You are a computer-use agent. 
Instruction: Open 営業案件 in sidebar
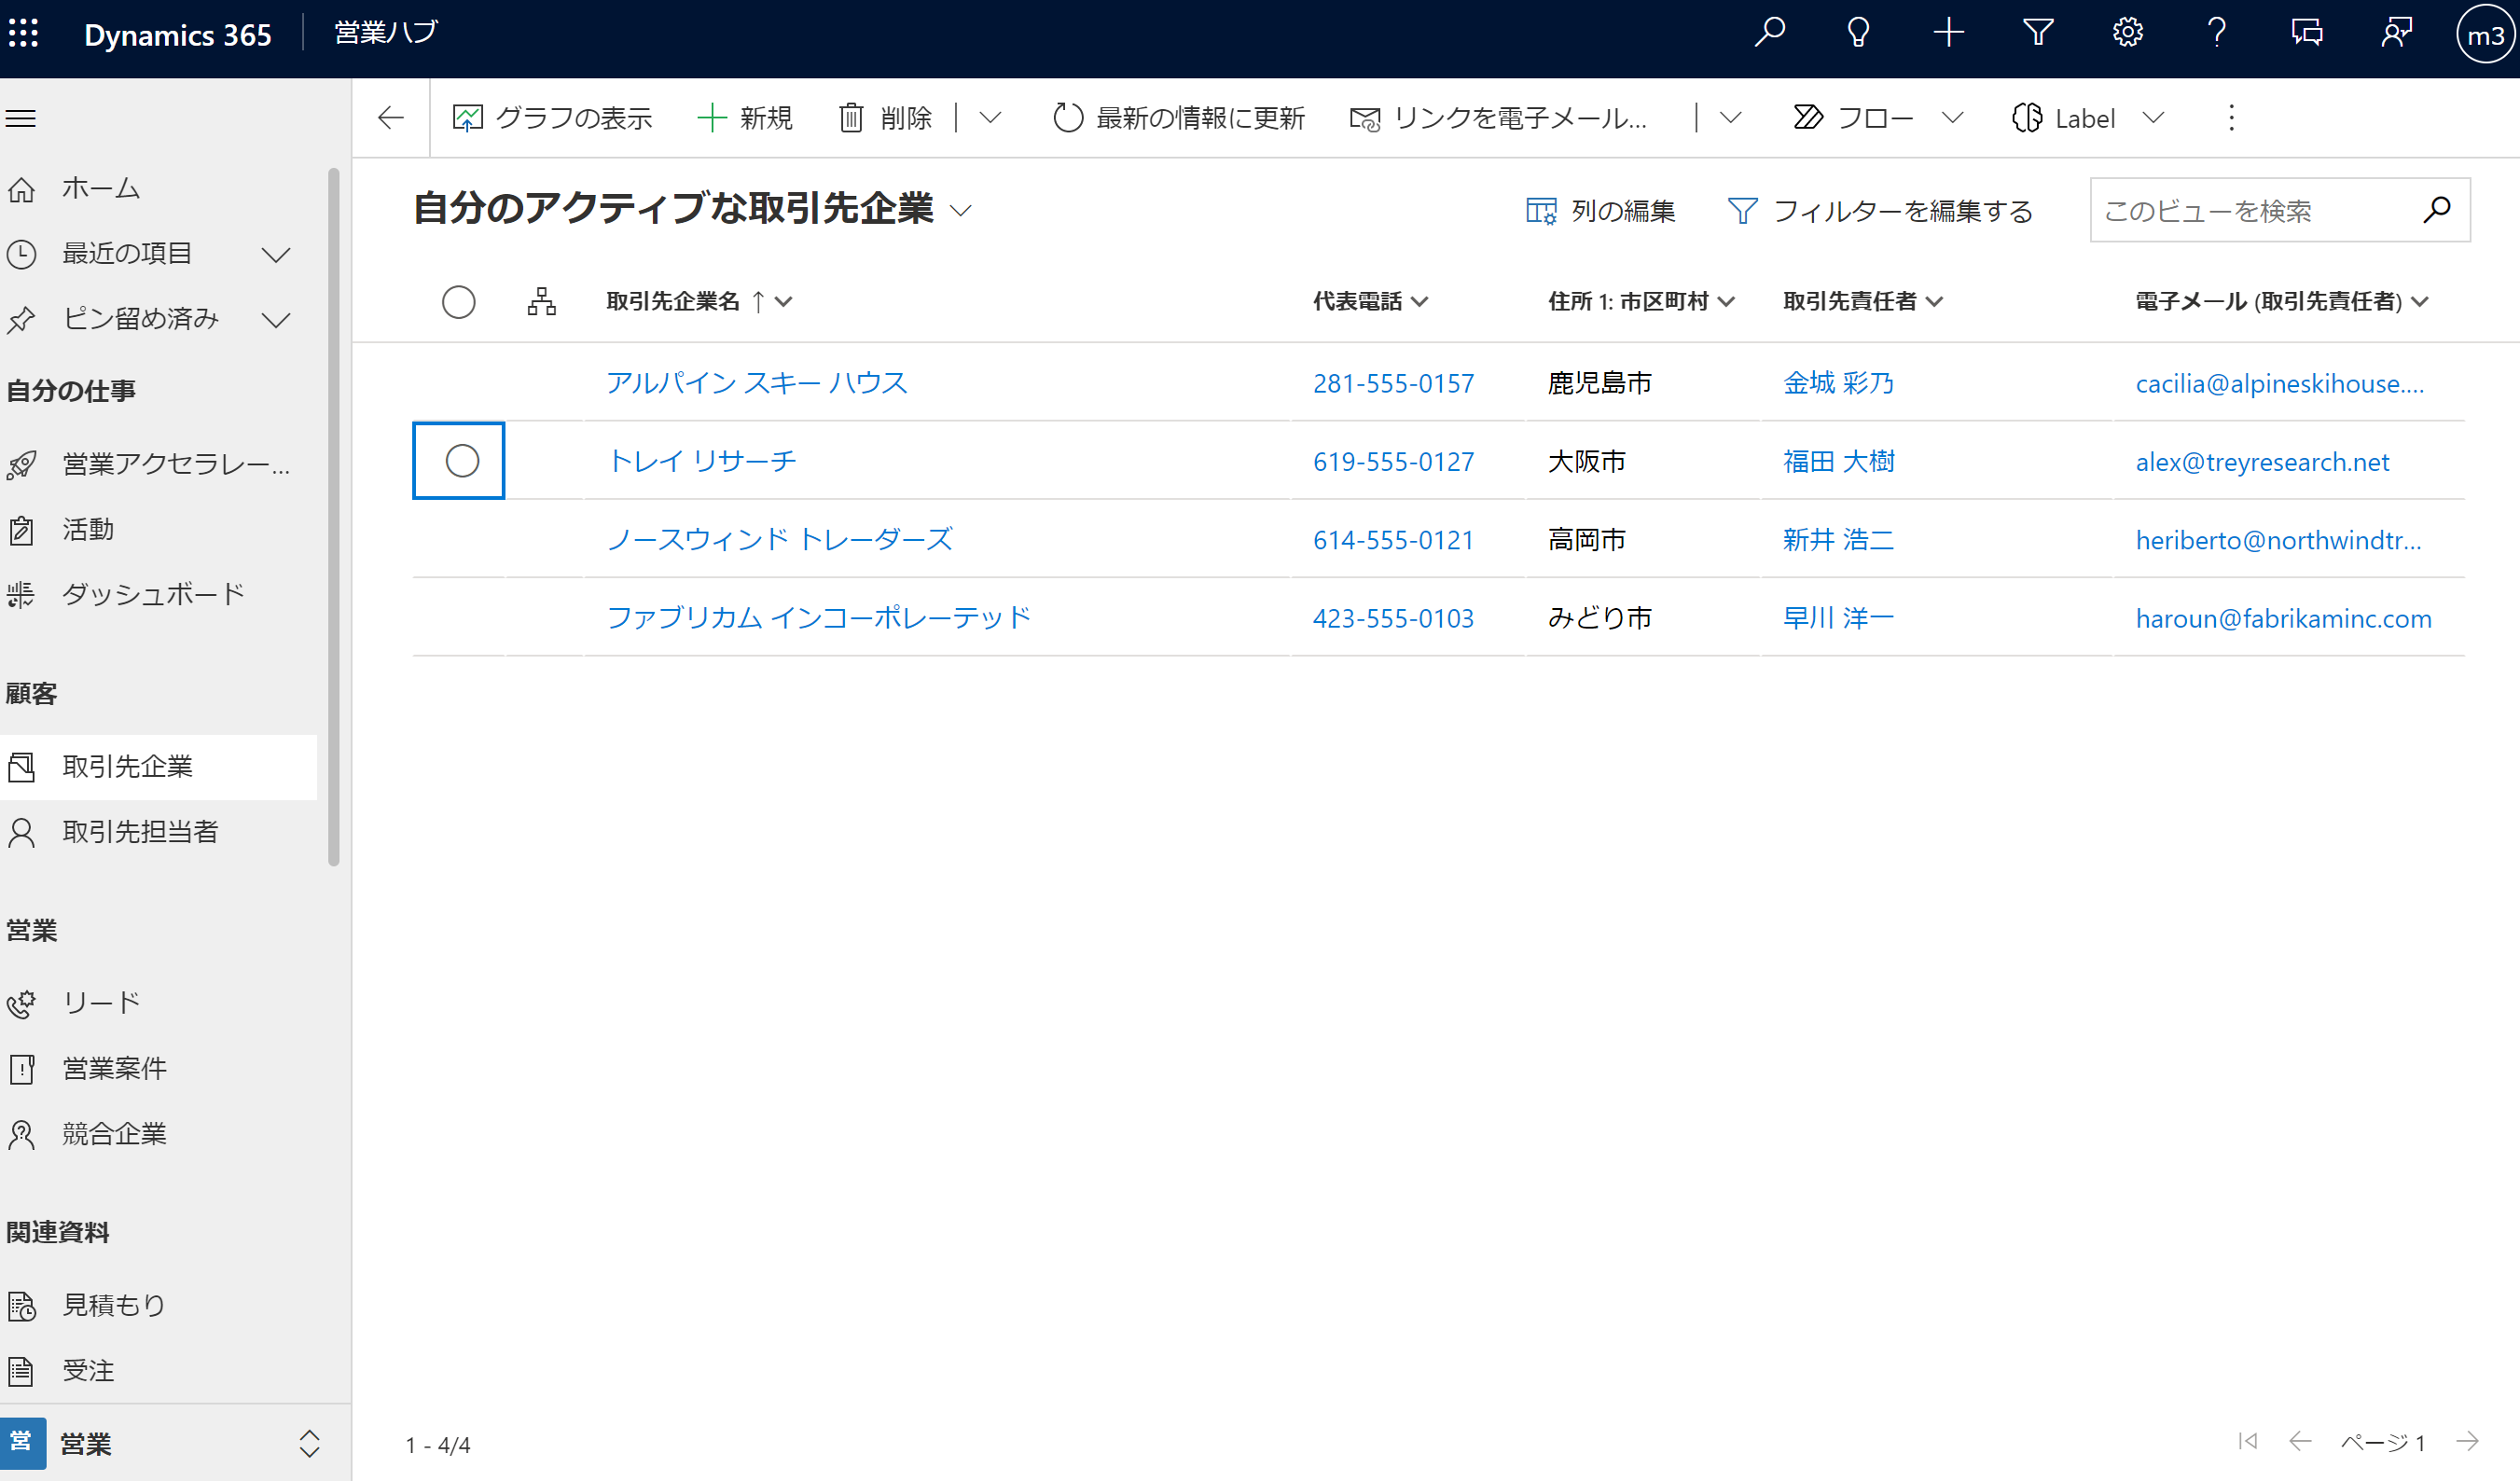[158, 1068]
